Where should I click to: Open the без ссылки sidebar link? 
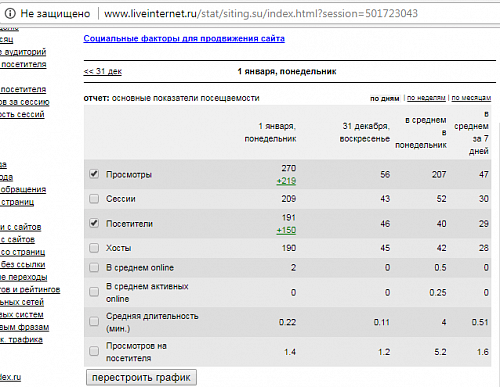(x=23, y=264)
